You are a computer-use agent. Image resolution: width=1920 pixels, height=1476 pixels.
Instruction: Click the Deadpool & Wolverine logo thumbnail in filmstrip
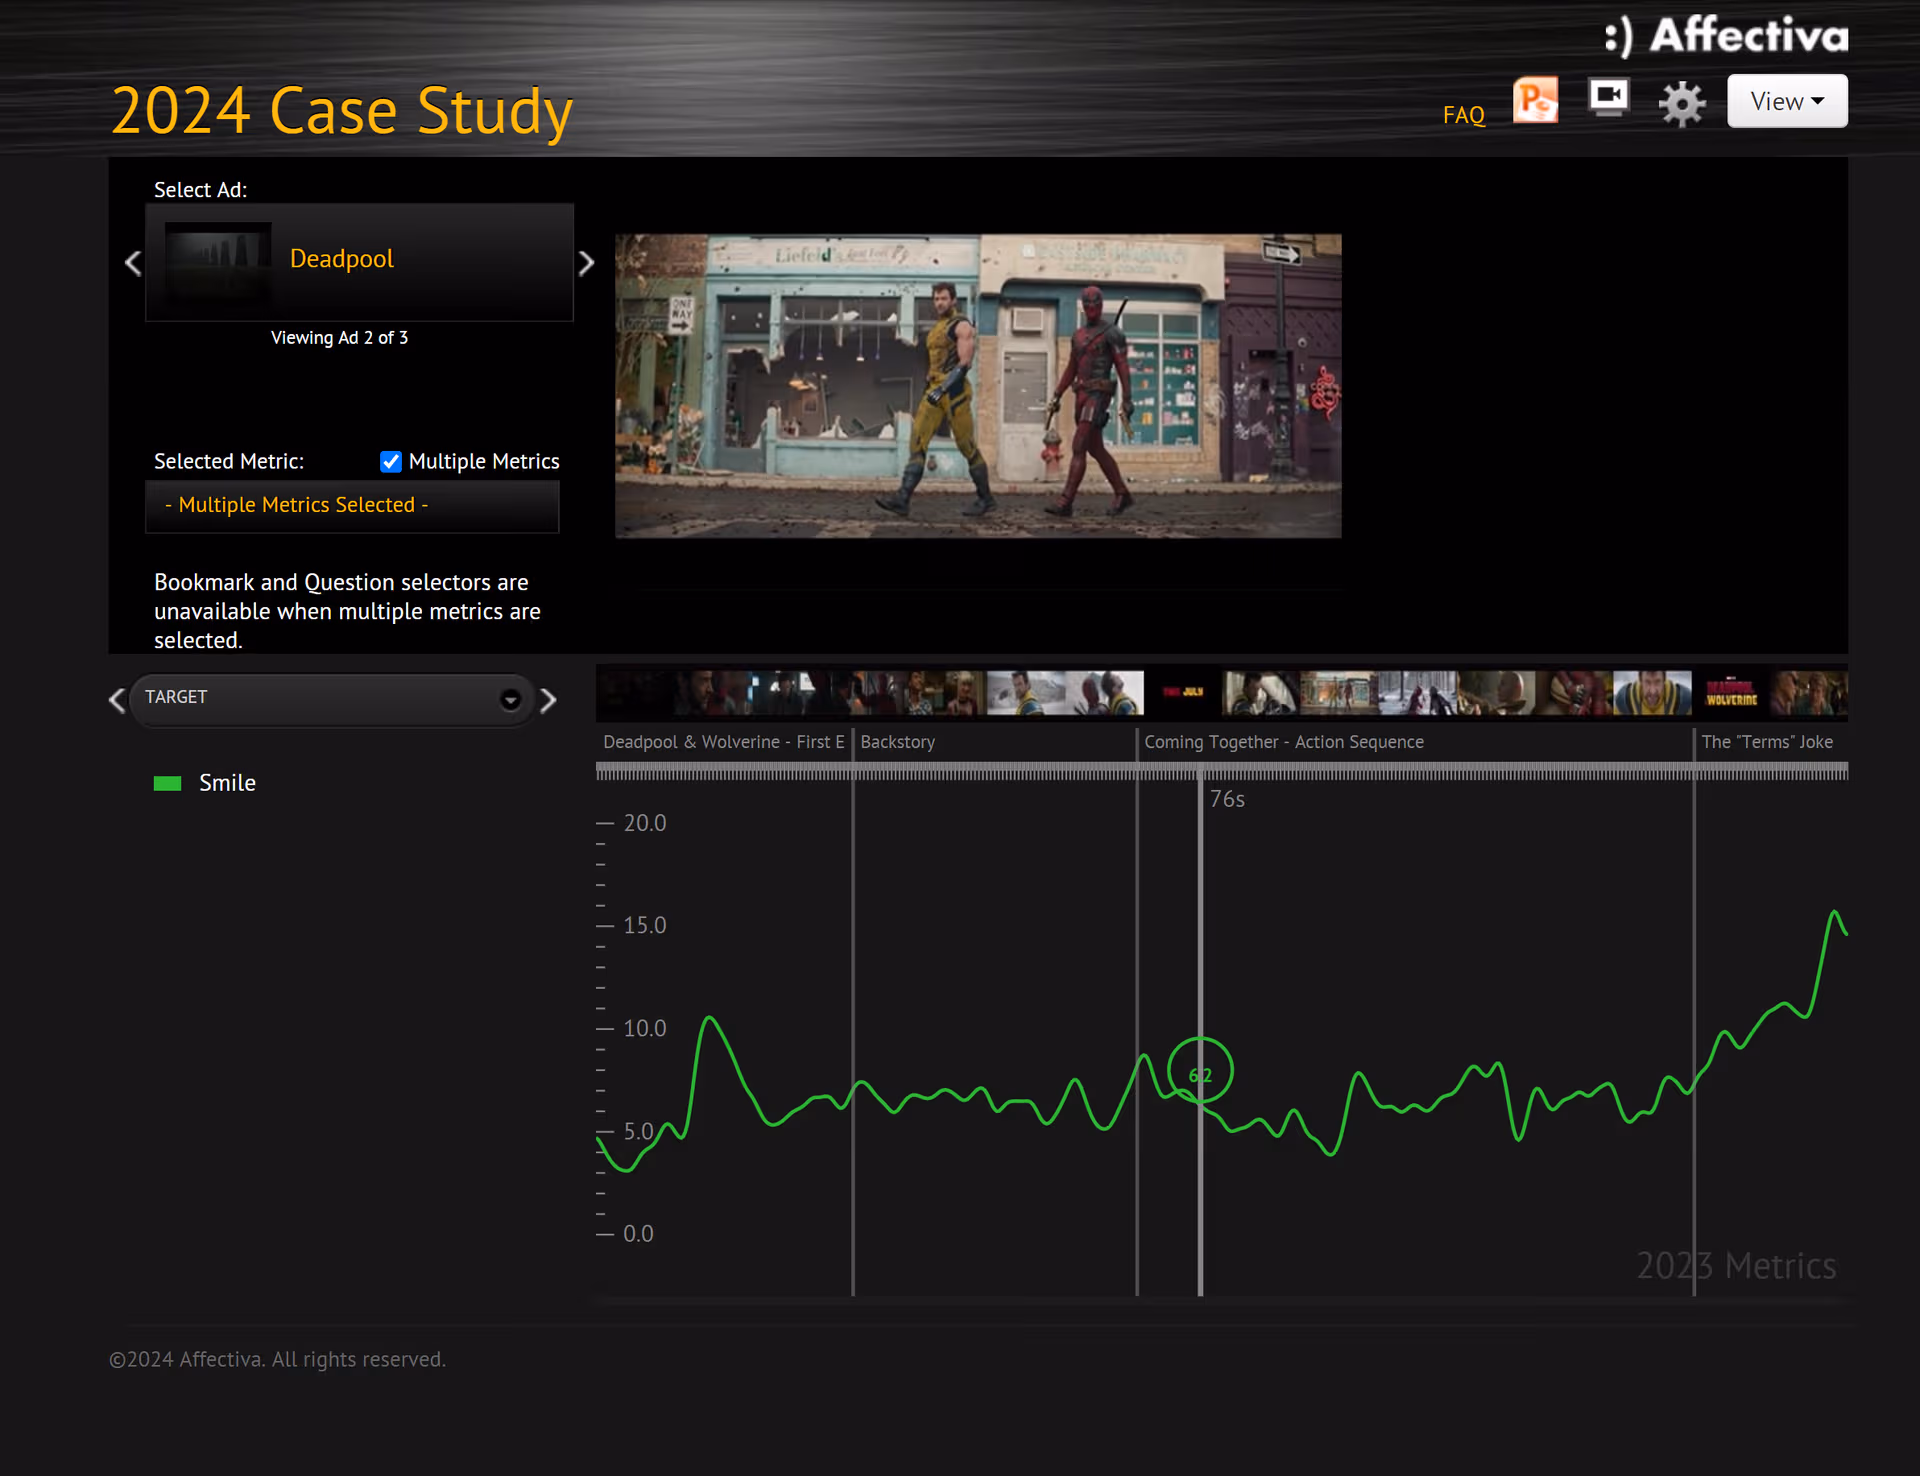point(1731,693)
